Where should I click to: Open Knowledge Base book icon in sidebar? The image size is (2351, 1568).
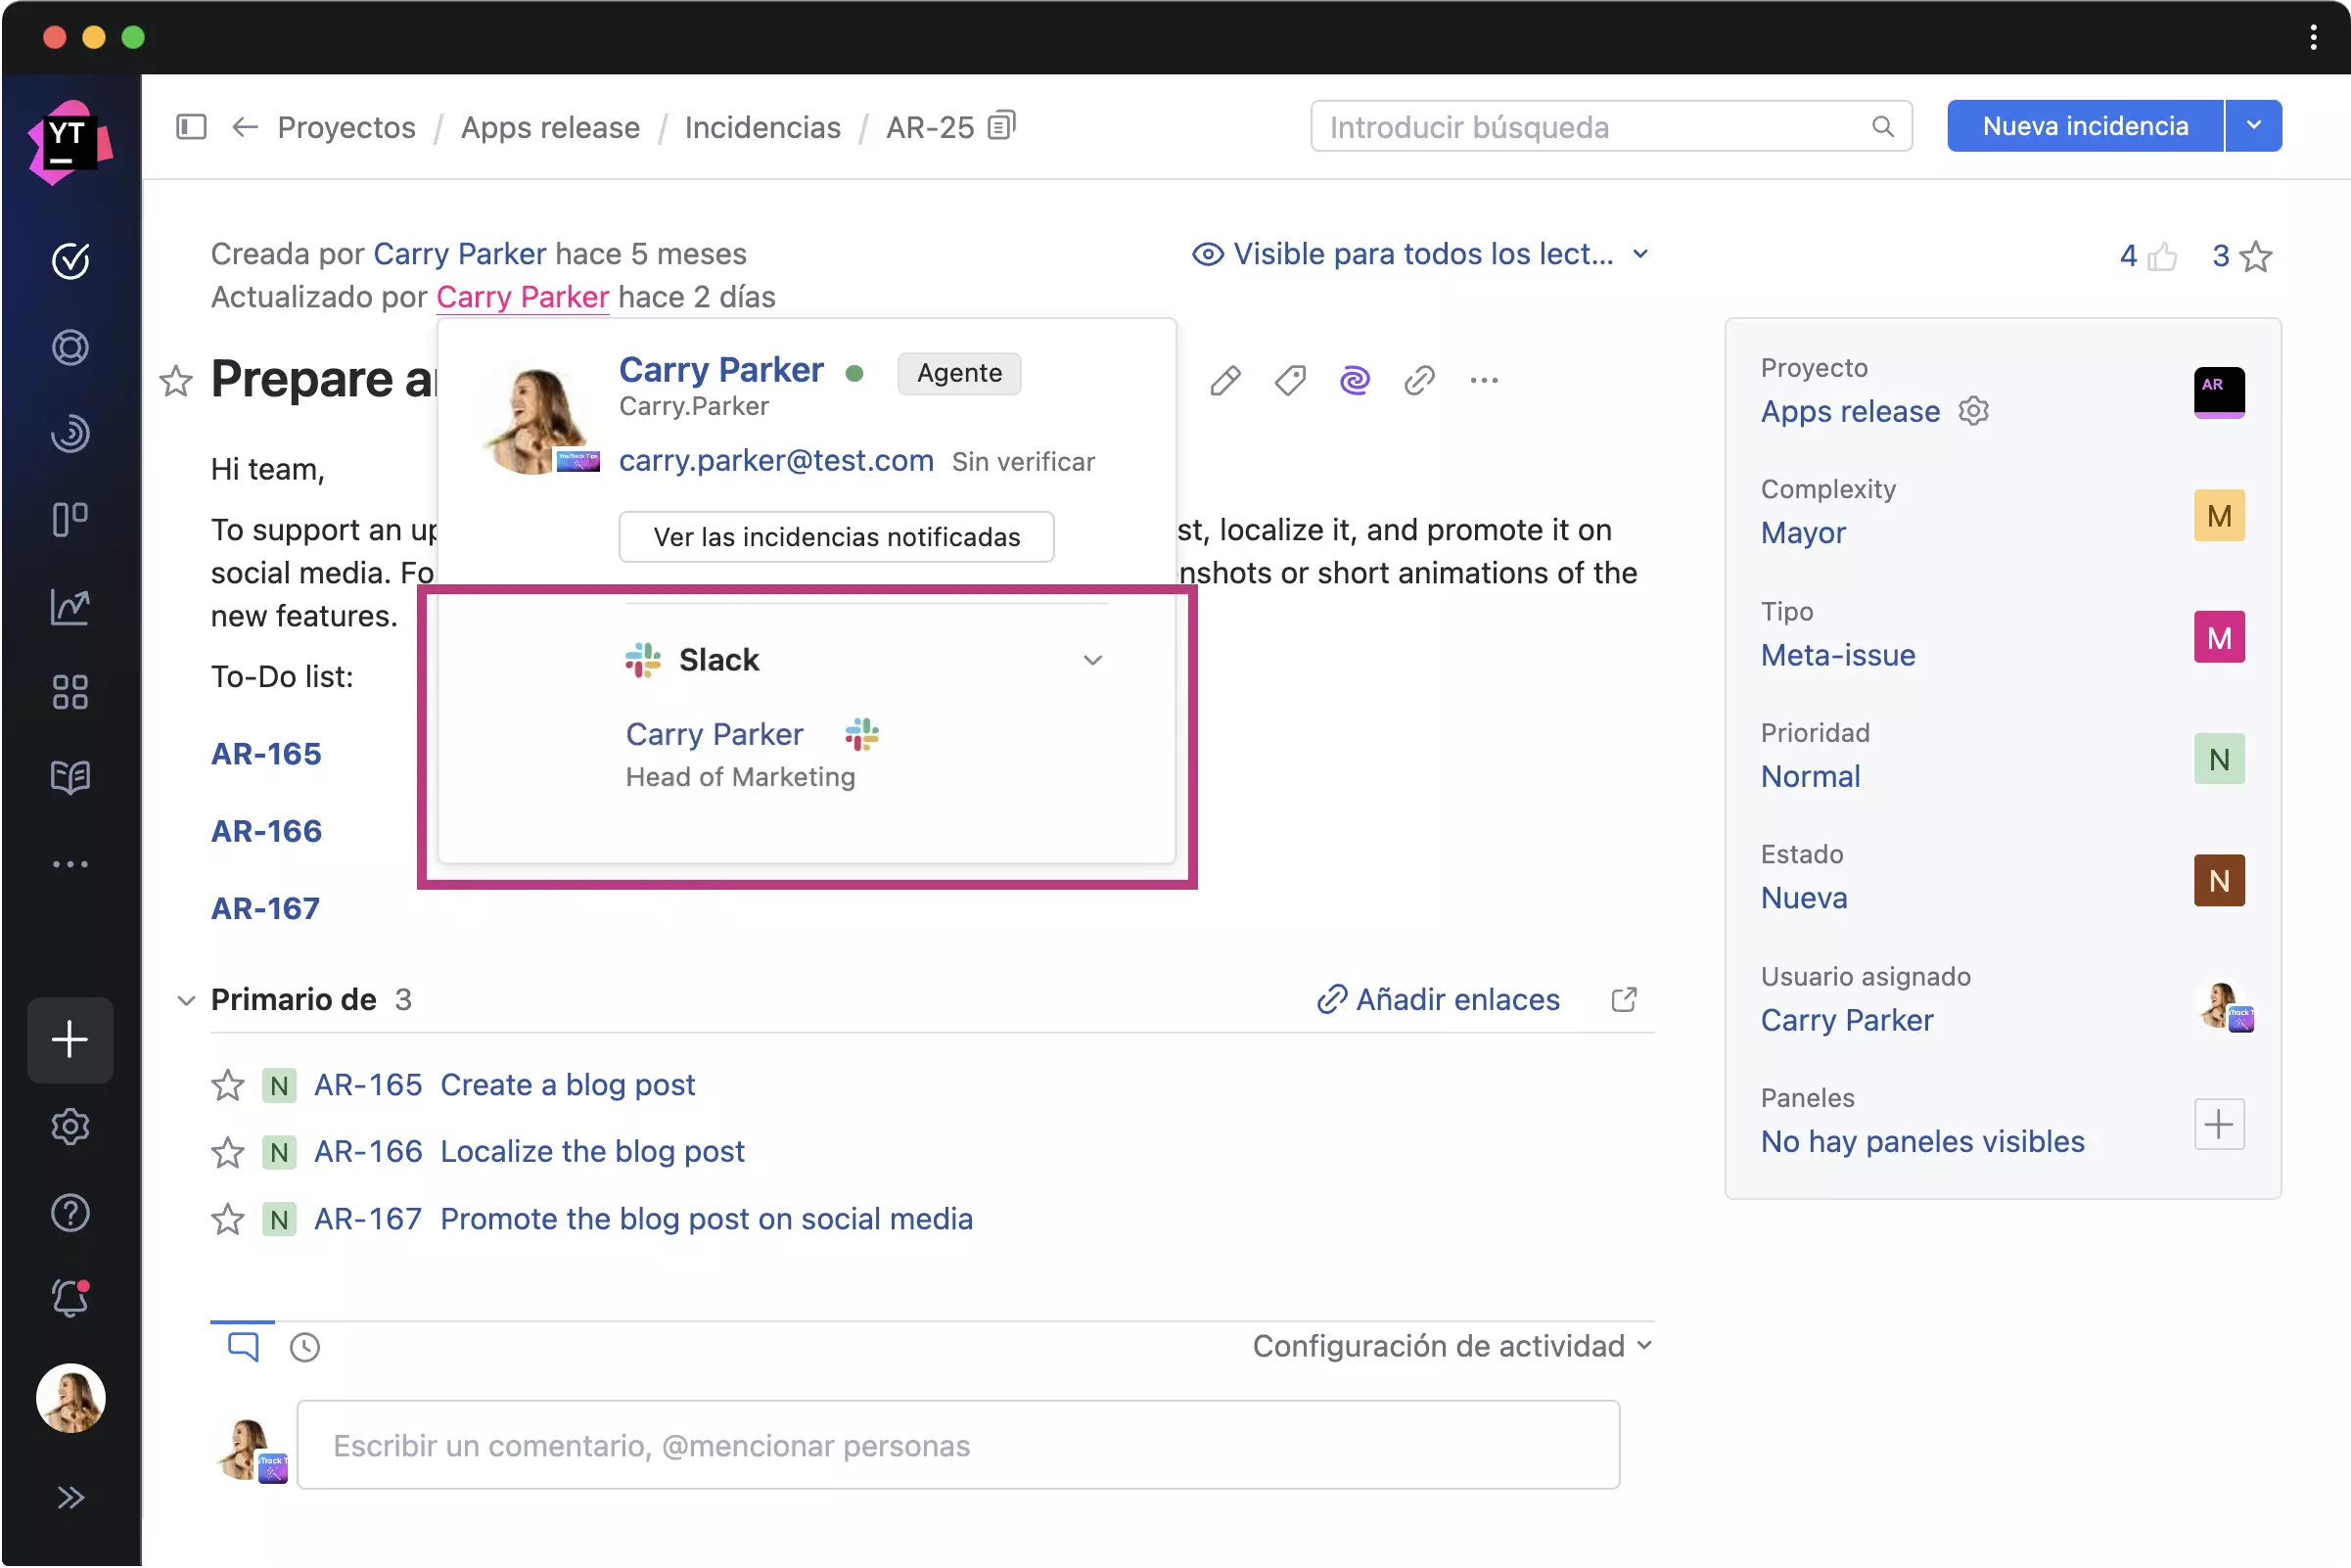pyautogui.click(x=70, y=777)
